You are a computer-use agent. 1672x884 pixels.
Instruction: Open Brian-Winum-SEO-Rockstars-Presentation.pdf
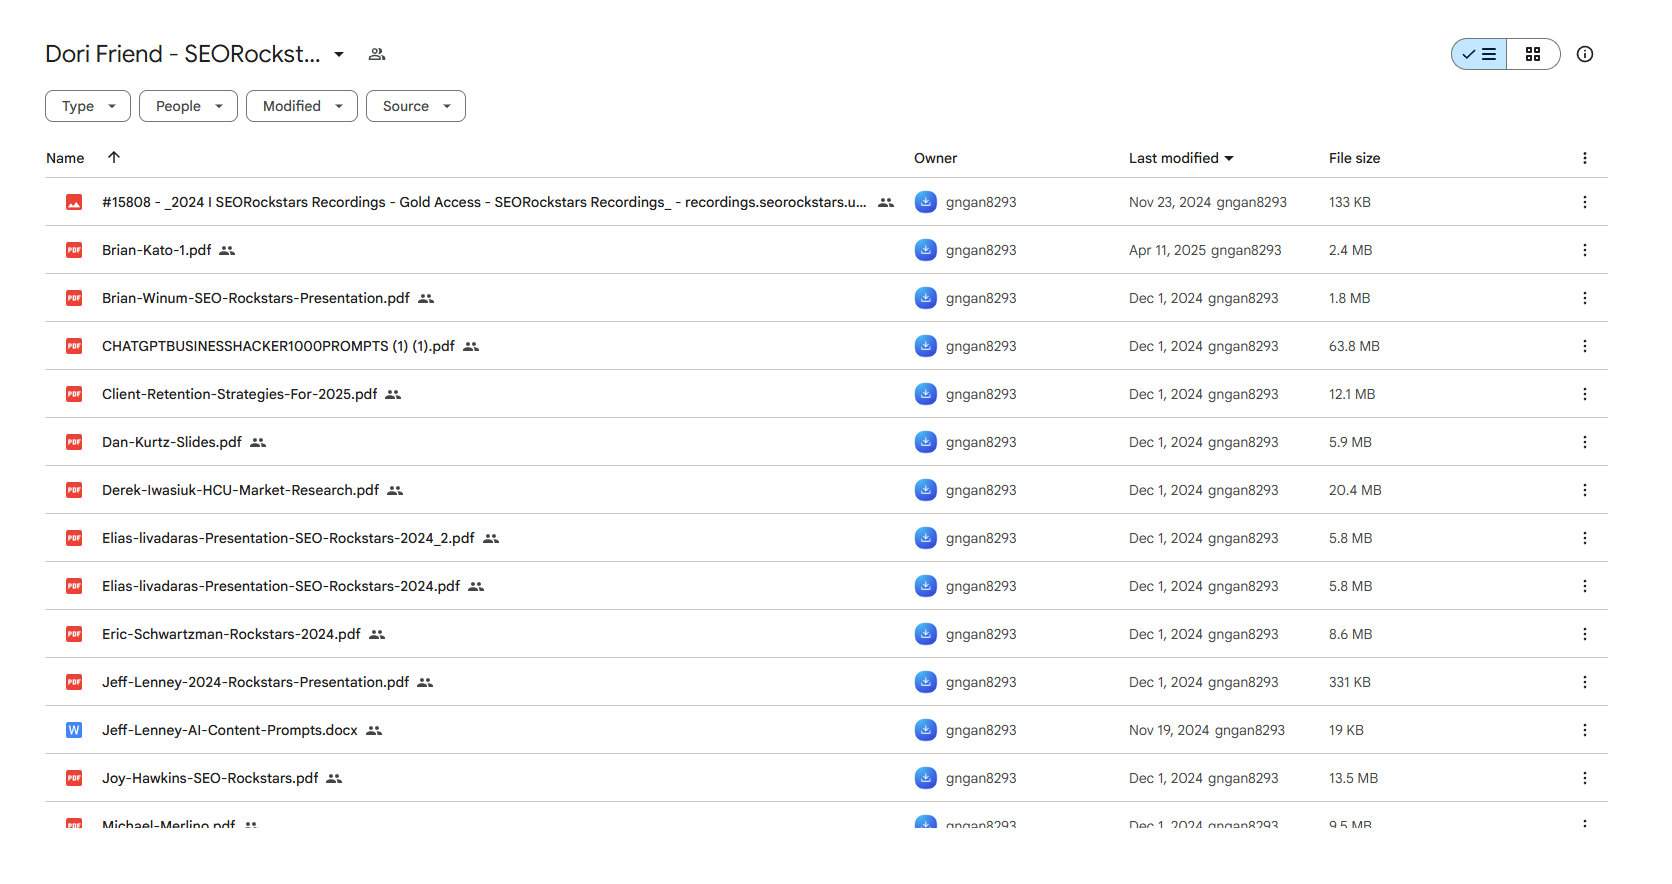click(256, 298)
